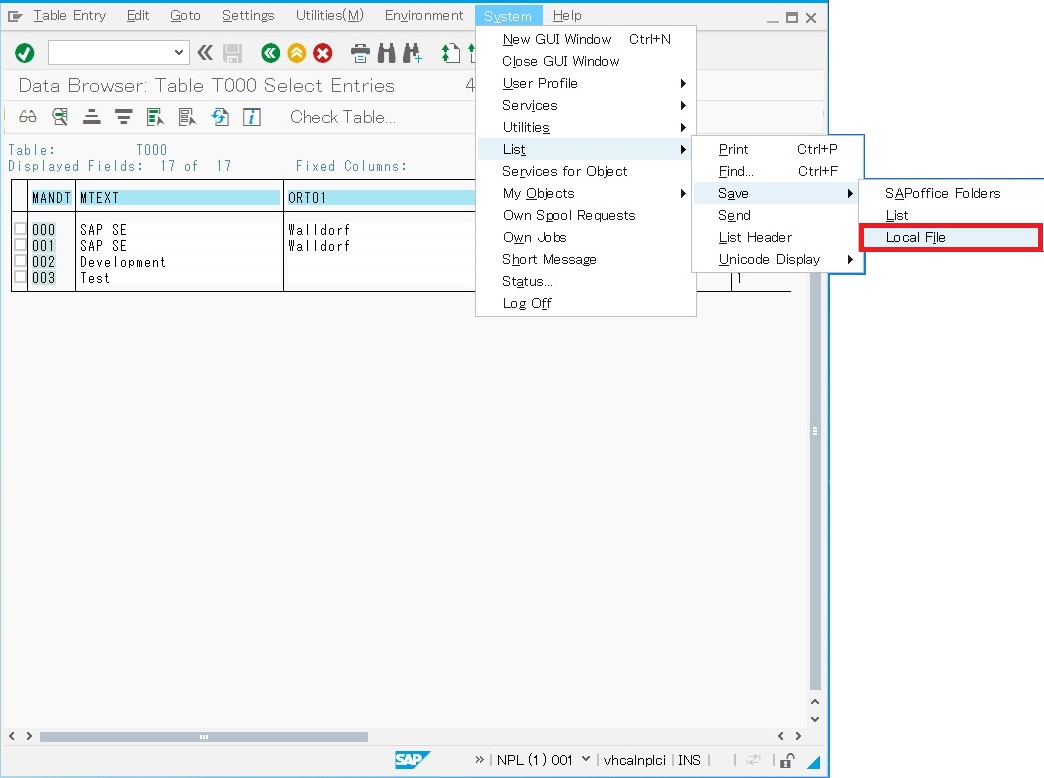Select the Details glasses icon below the title
The image size is (1044, 778).
click(27, 116)
